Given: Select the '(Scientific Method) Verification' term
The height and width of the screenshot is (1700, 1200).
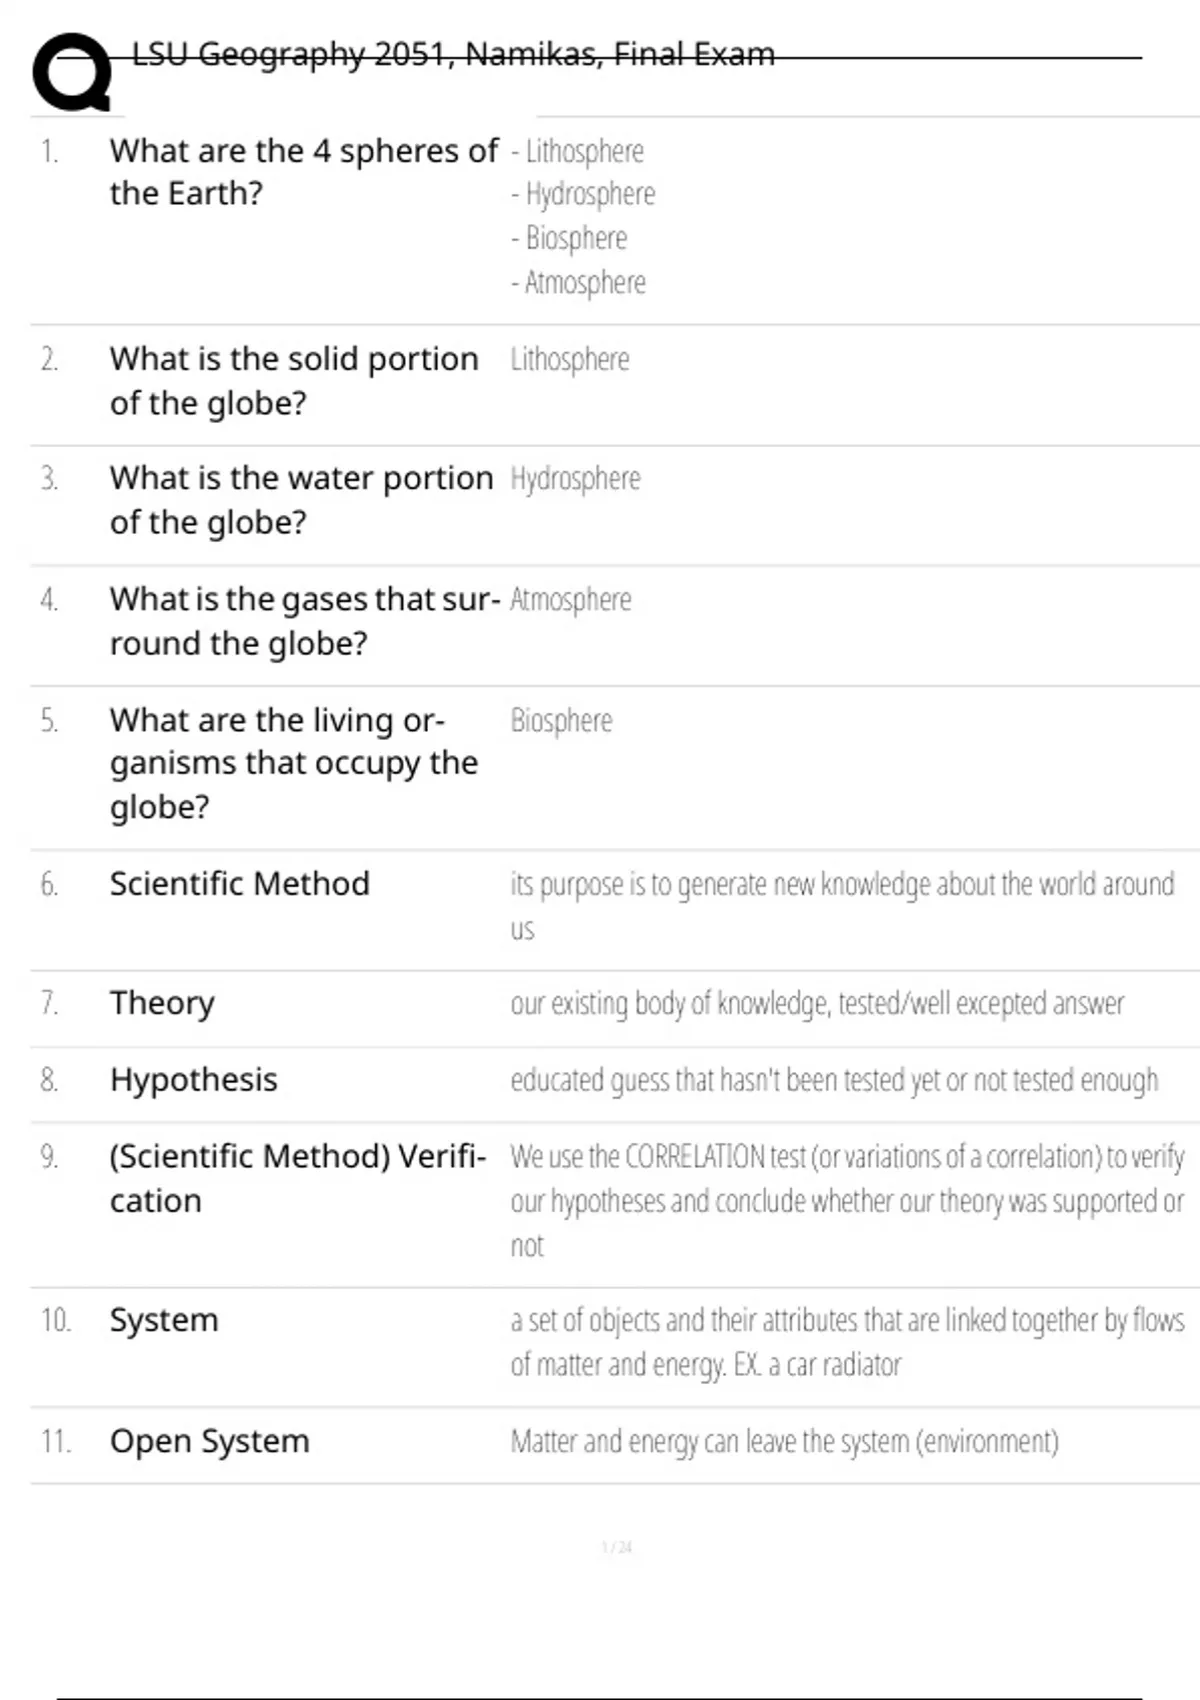Looking at the screenshot, I should click(x=297, y=1178).
